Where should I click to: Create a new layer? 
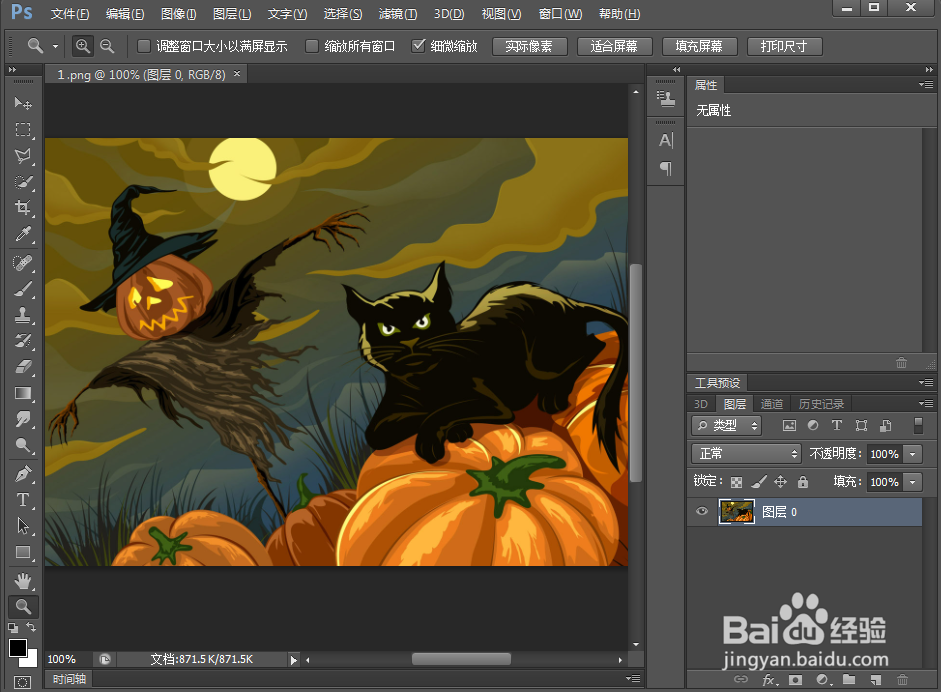coord(876,680)
